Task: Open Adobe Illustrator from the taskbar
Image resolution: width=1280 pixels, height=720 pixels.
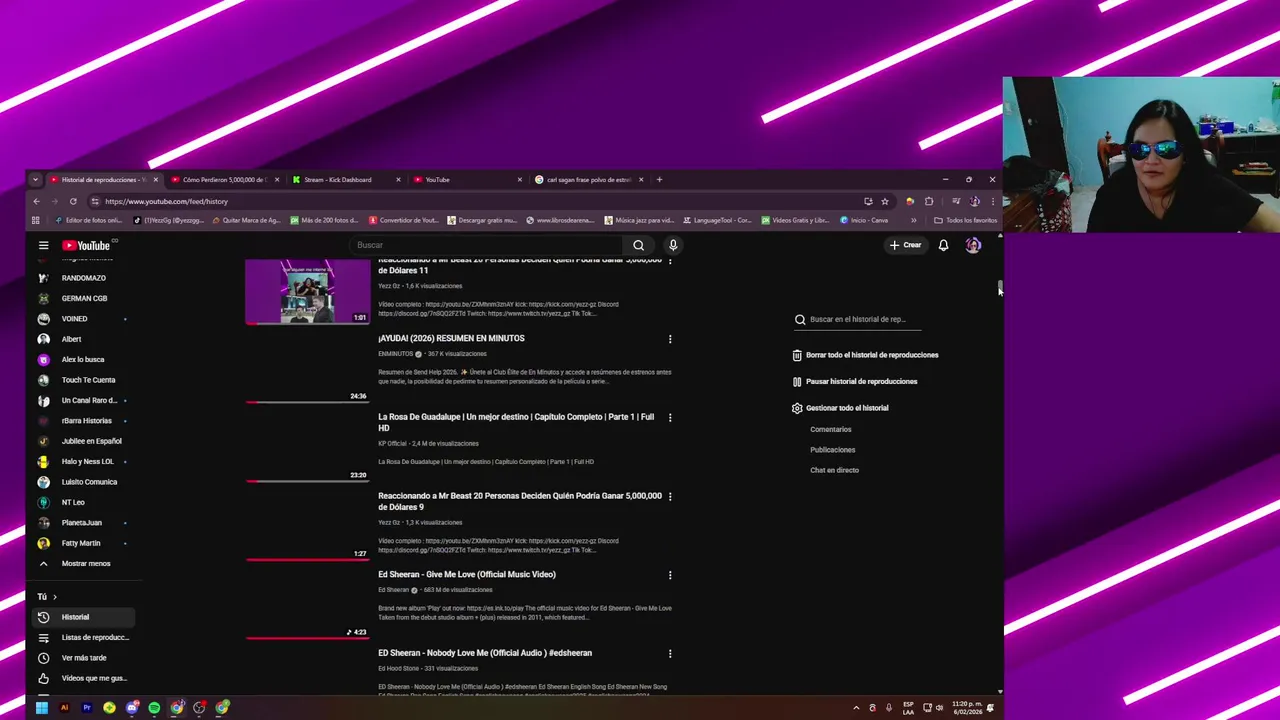Action: (65, 708)
